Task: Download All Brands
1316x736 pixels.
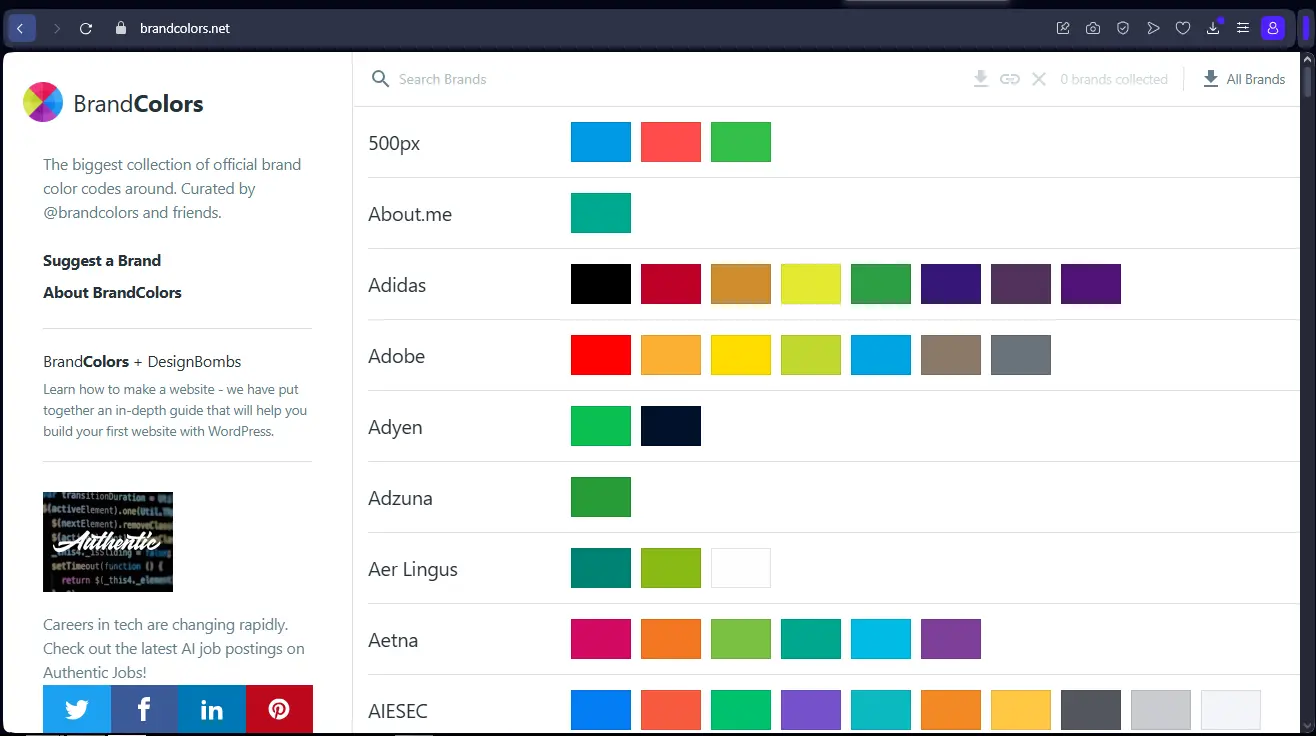Action: pos(1244,79)
